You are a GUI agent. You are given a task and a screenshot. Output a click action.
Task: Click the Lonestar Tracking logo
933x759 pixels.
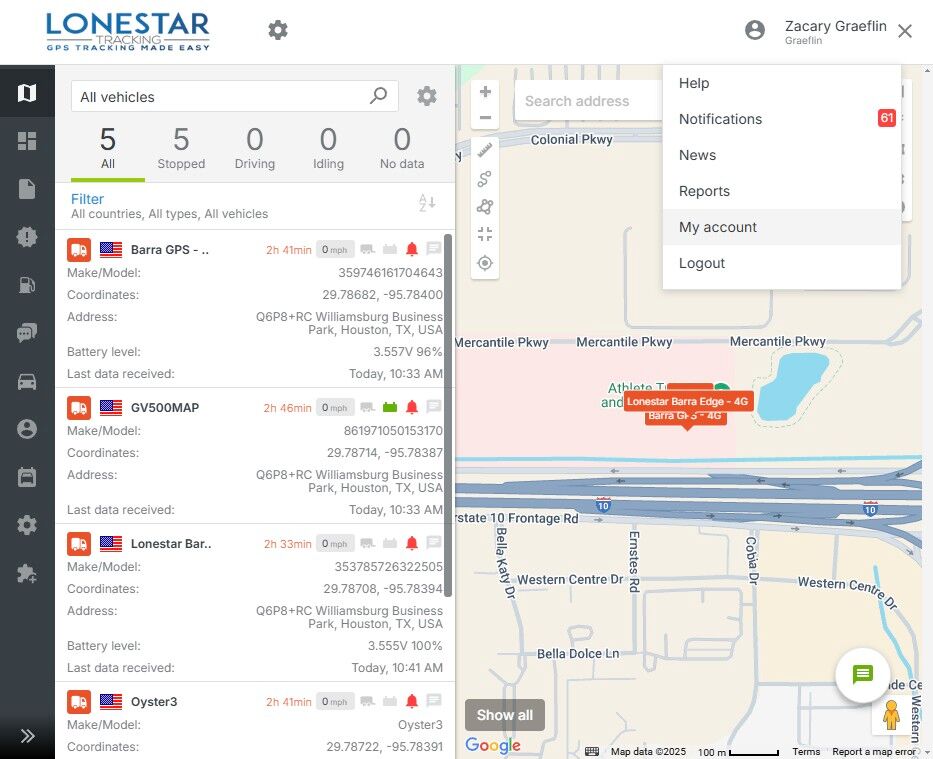[x=128, y=32]
